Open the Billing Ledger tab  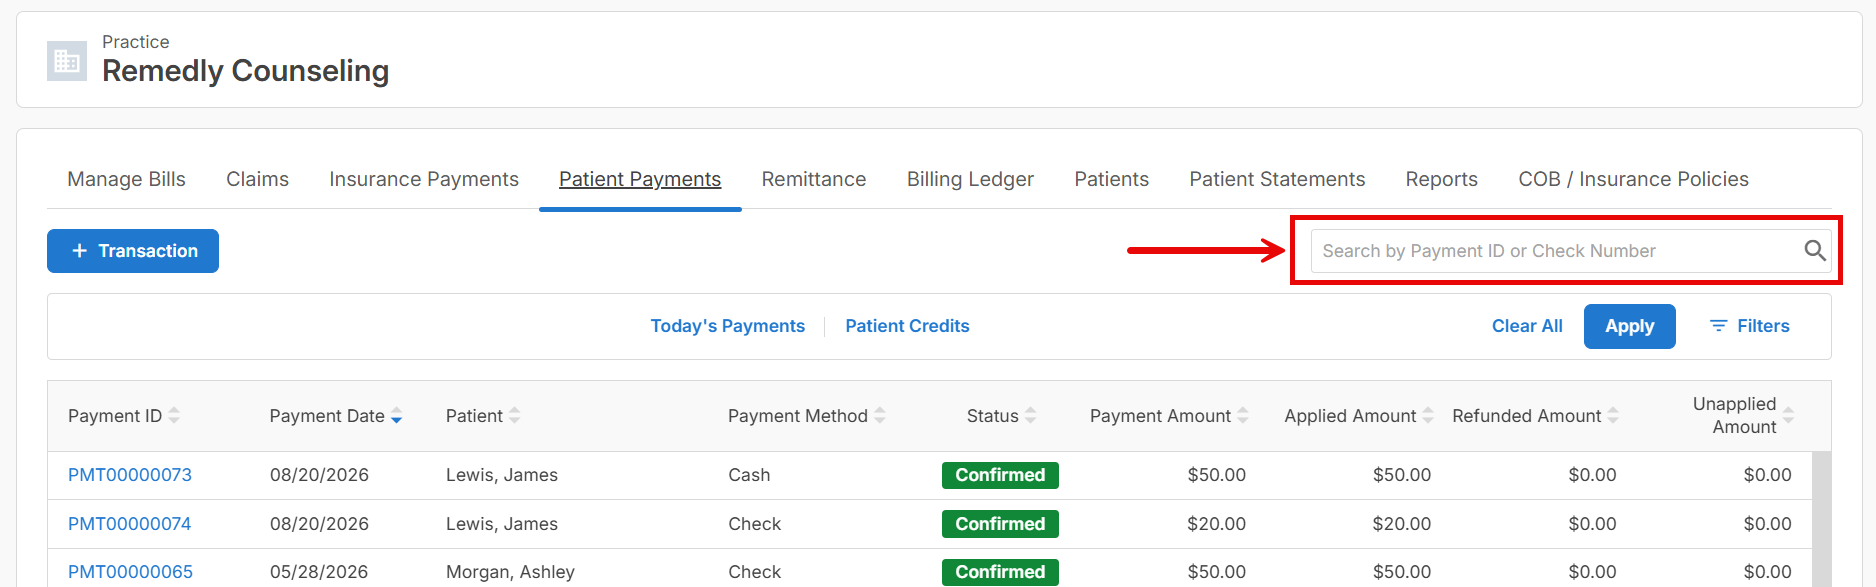[970, 179]
